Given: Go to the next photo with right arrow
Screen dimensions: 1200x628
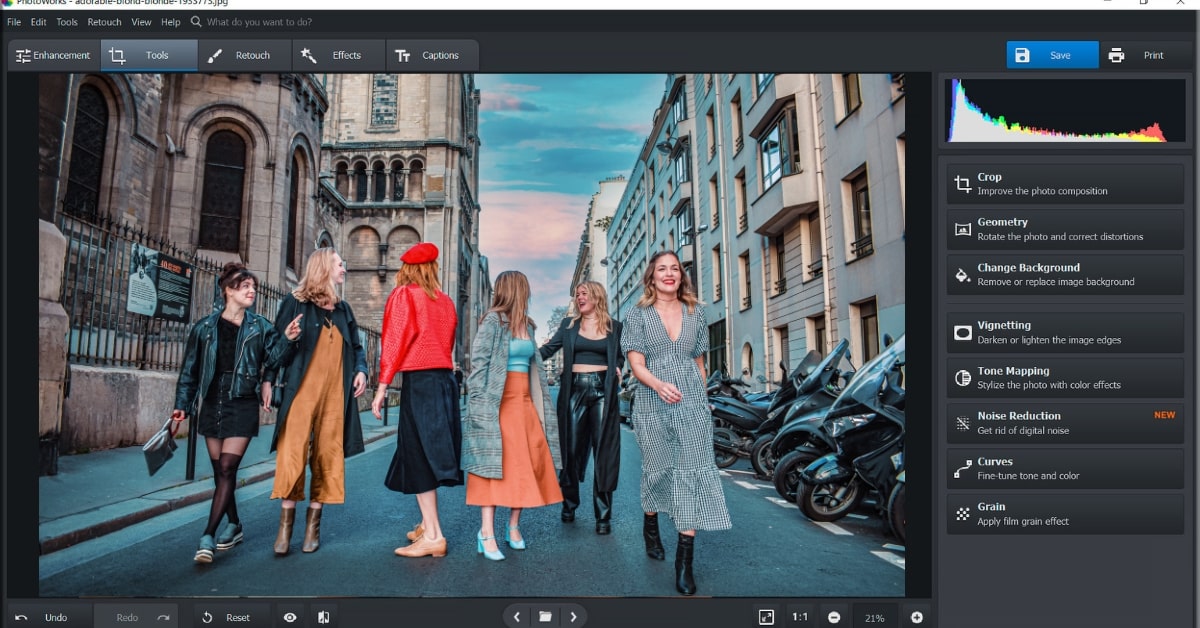Looking at the screenshot, I should (573, 617).
